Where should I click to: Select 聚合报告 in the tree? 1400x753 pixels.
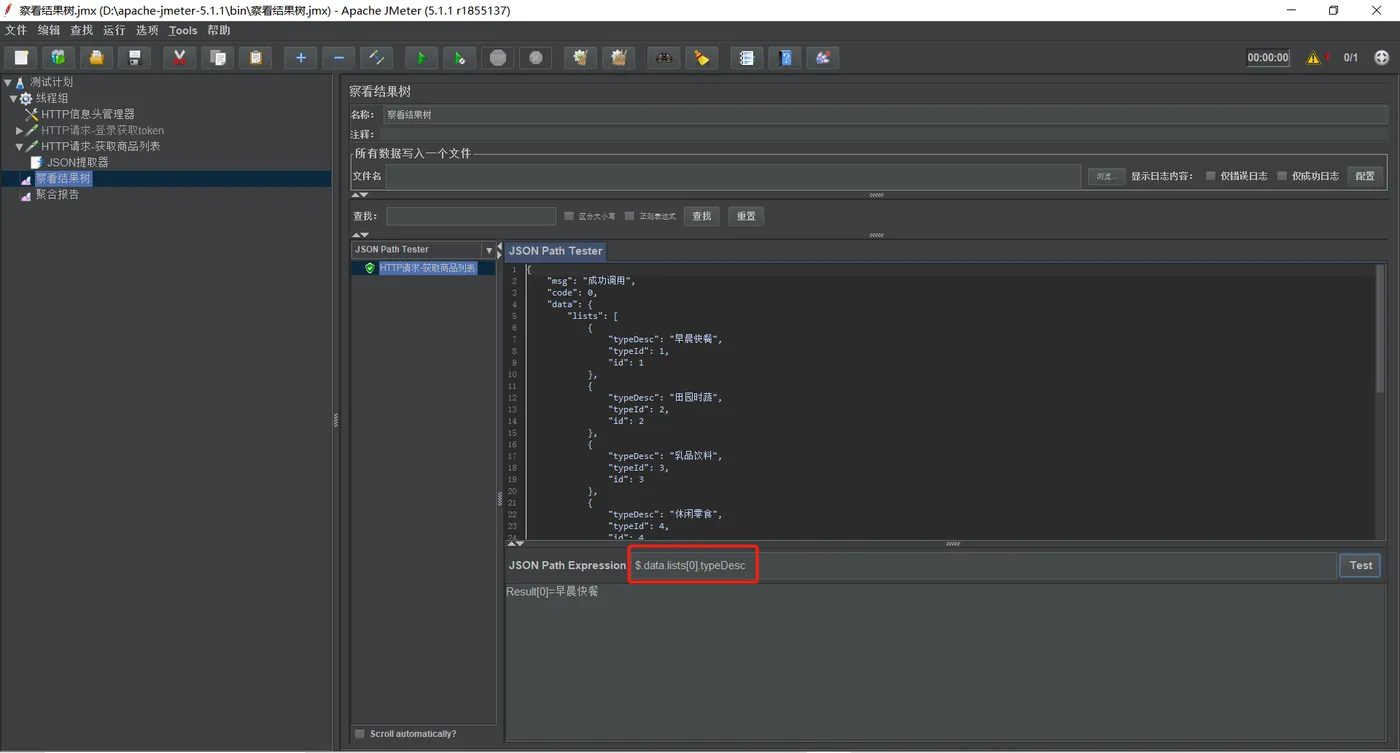point(57,194)
